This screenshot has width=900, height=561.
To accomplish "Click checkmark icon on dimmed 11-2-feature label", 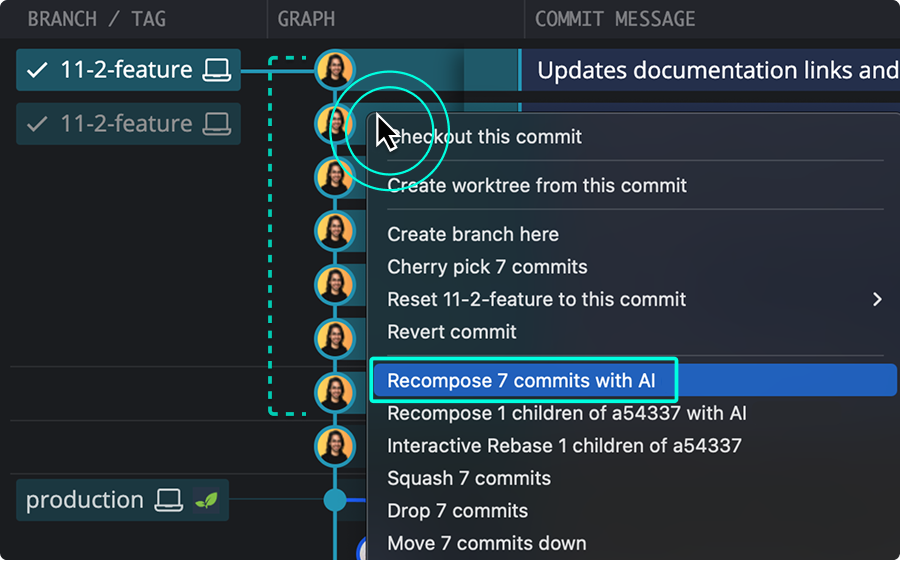I will point(37,123).
